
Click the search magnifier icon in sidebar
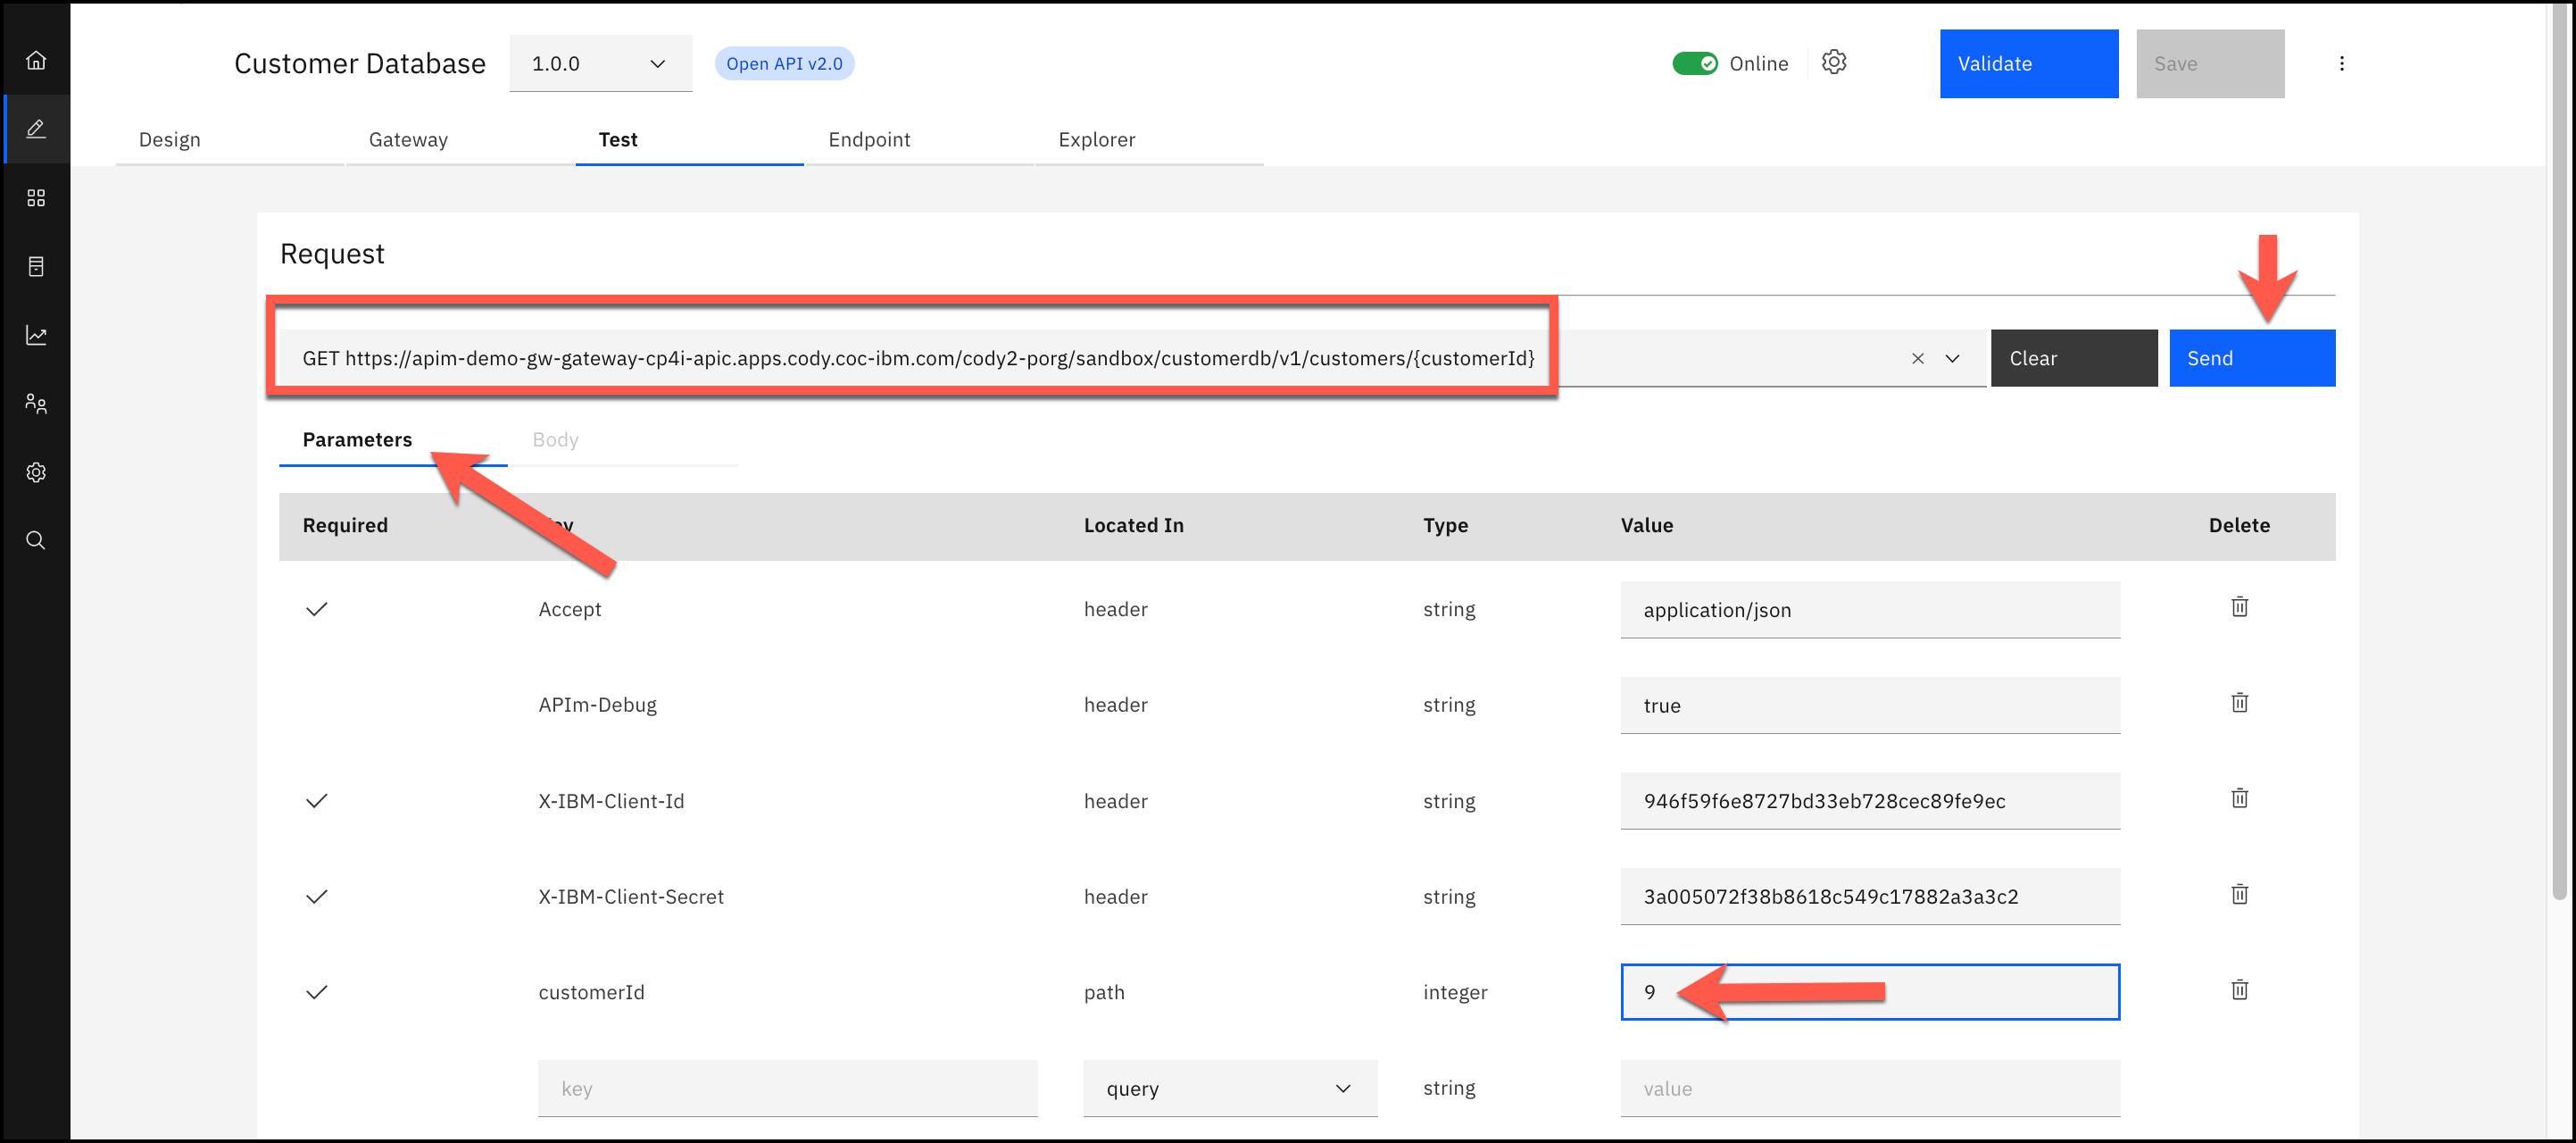[36, 541]
